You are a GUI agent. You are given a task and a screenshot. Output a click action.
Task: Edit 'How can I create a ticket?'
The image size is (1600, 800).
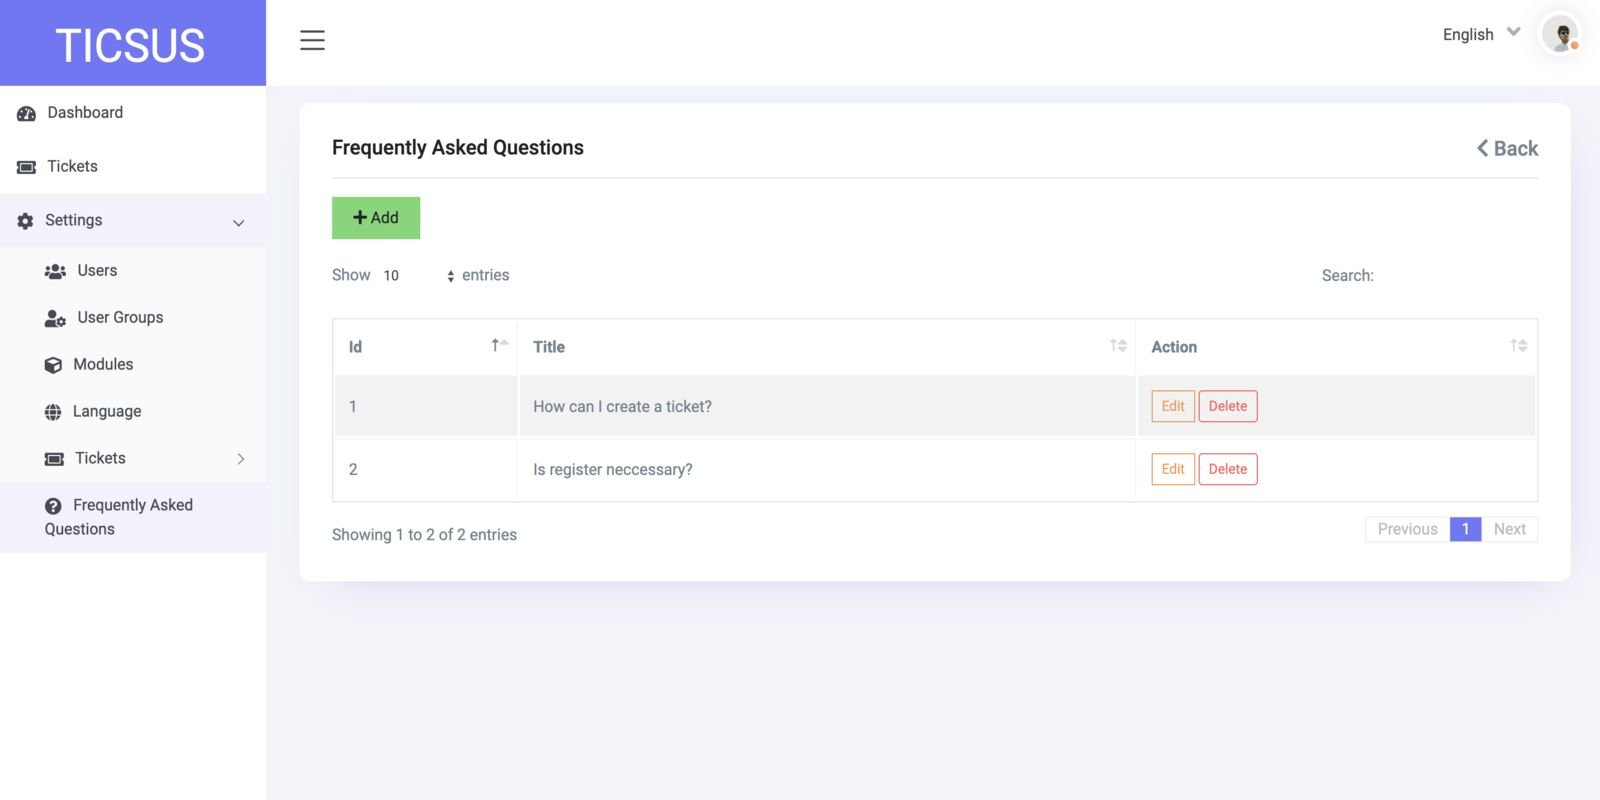[1173, 406]
